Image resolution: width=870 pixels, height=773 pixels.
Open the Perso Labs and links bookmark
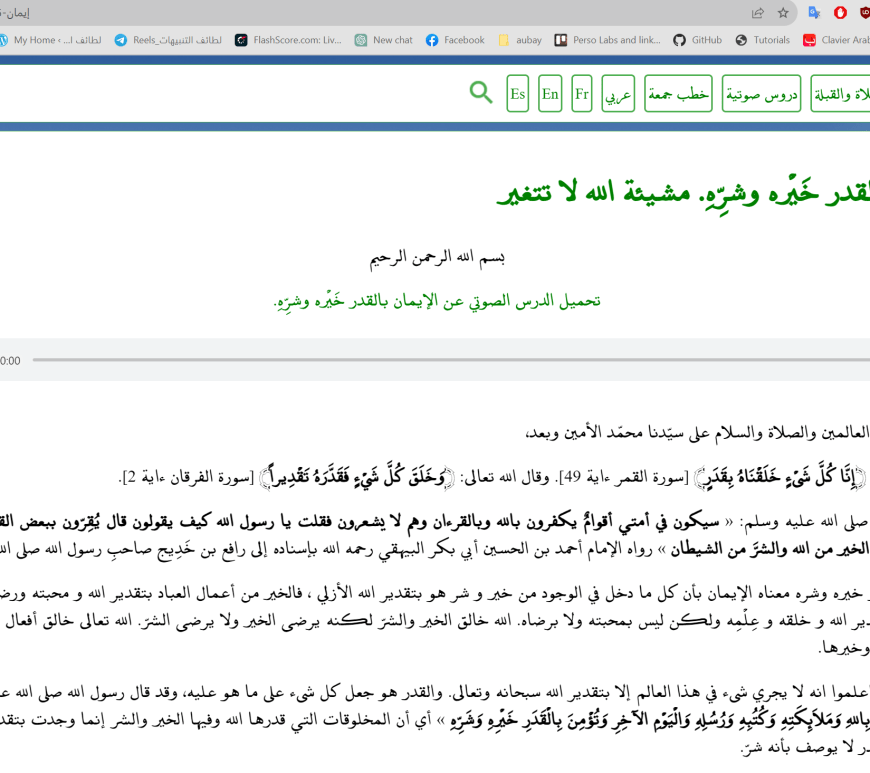608,40
